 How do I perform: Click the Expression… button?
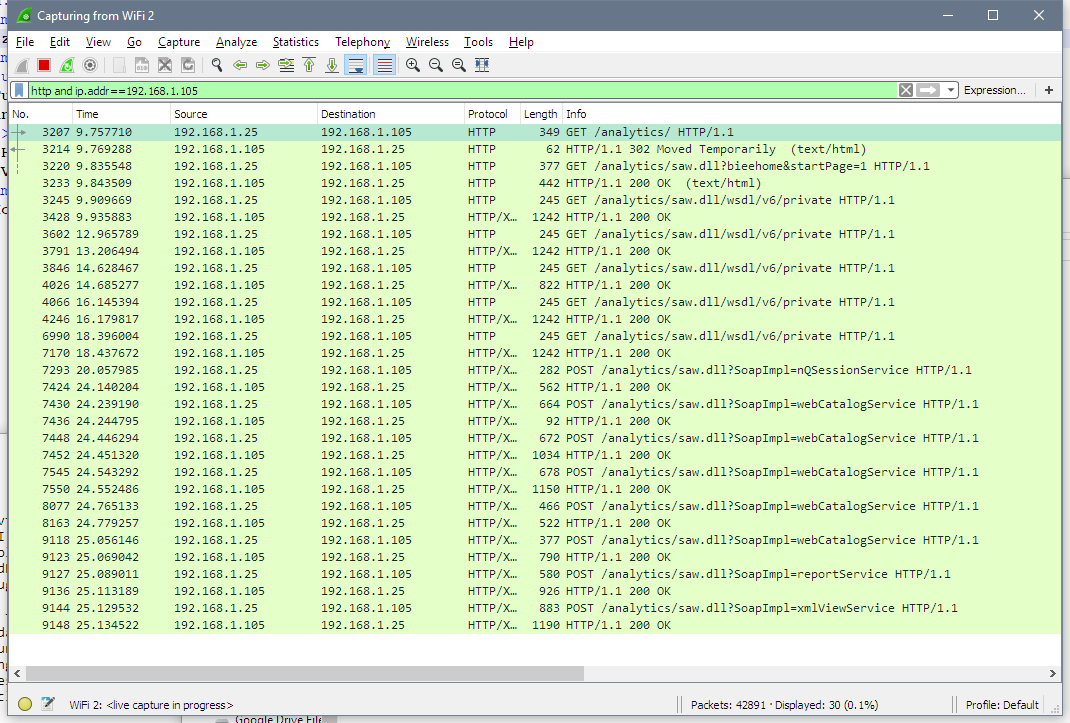pos(994,90)
